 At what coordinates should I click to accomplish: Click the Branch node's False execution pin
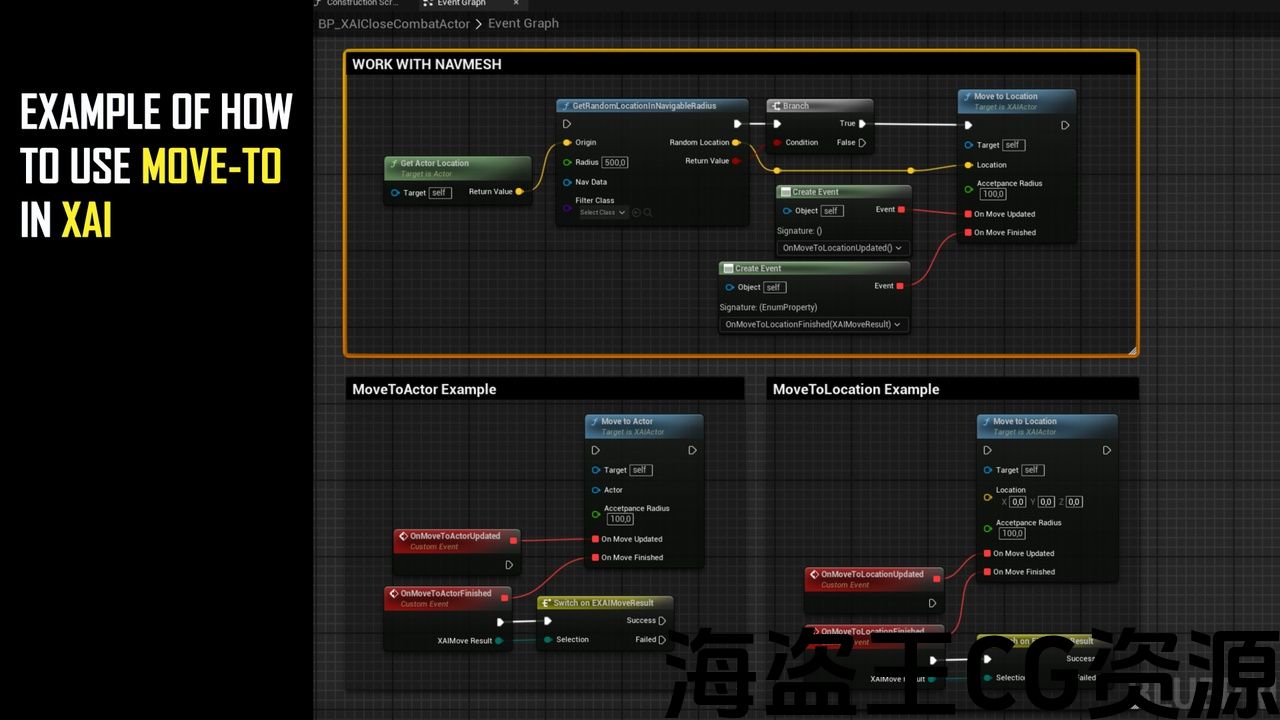(x=862, y=143)
